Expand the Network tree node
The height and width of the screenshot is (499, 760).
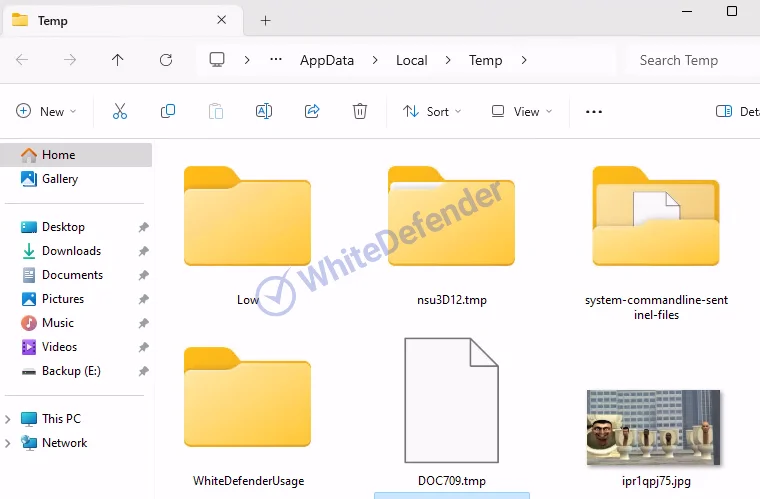click(9, 443)
